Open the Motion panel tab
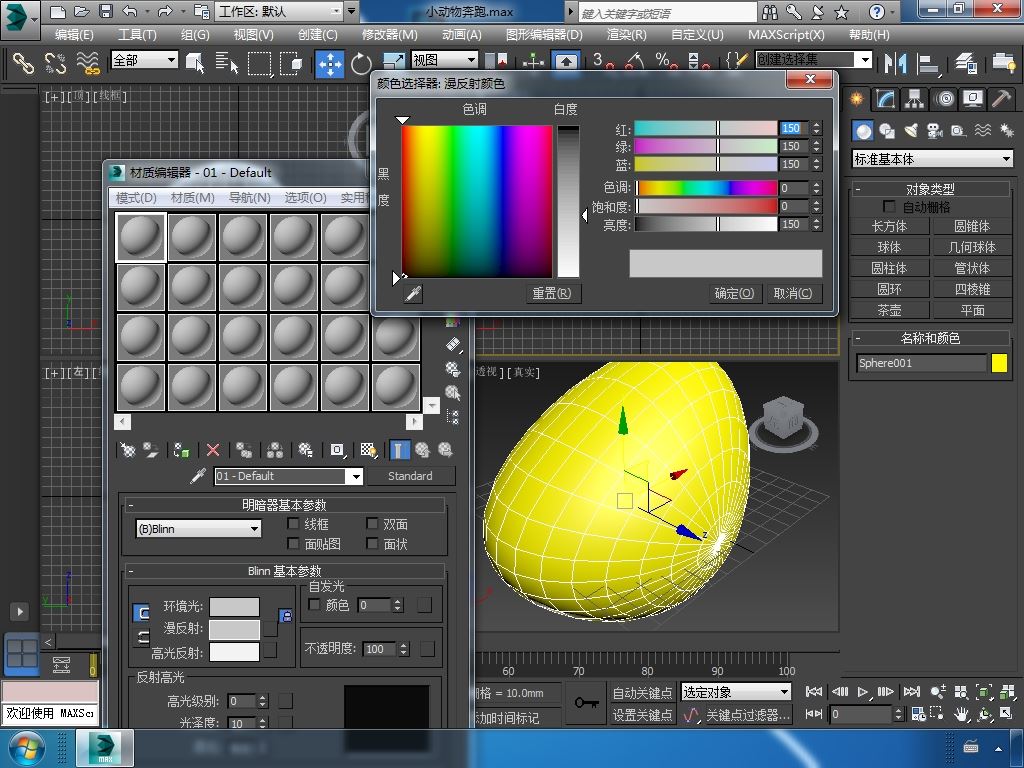The image size is (1024, 768). (x=944, y=99)
